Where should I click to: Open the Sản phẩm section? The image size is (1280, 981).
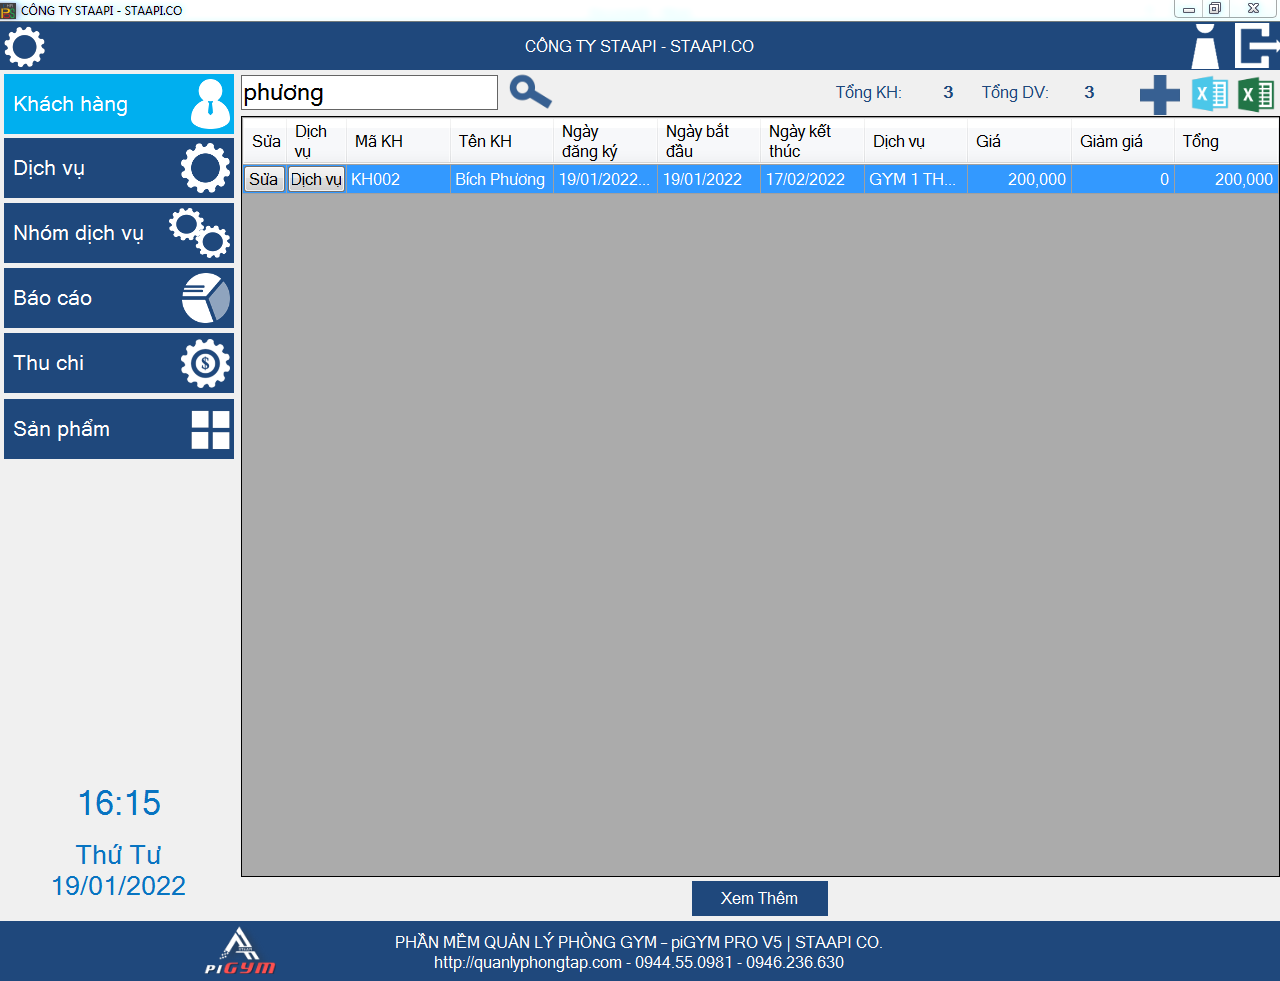pos(119,429)
